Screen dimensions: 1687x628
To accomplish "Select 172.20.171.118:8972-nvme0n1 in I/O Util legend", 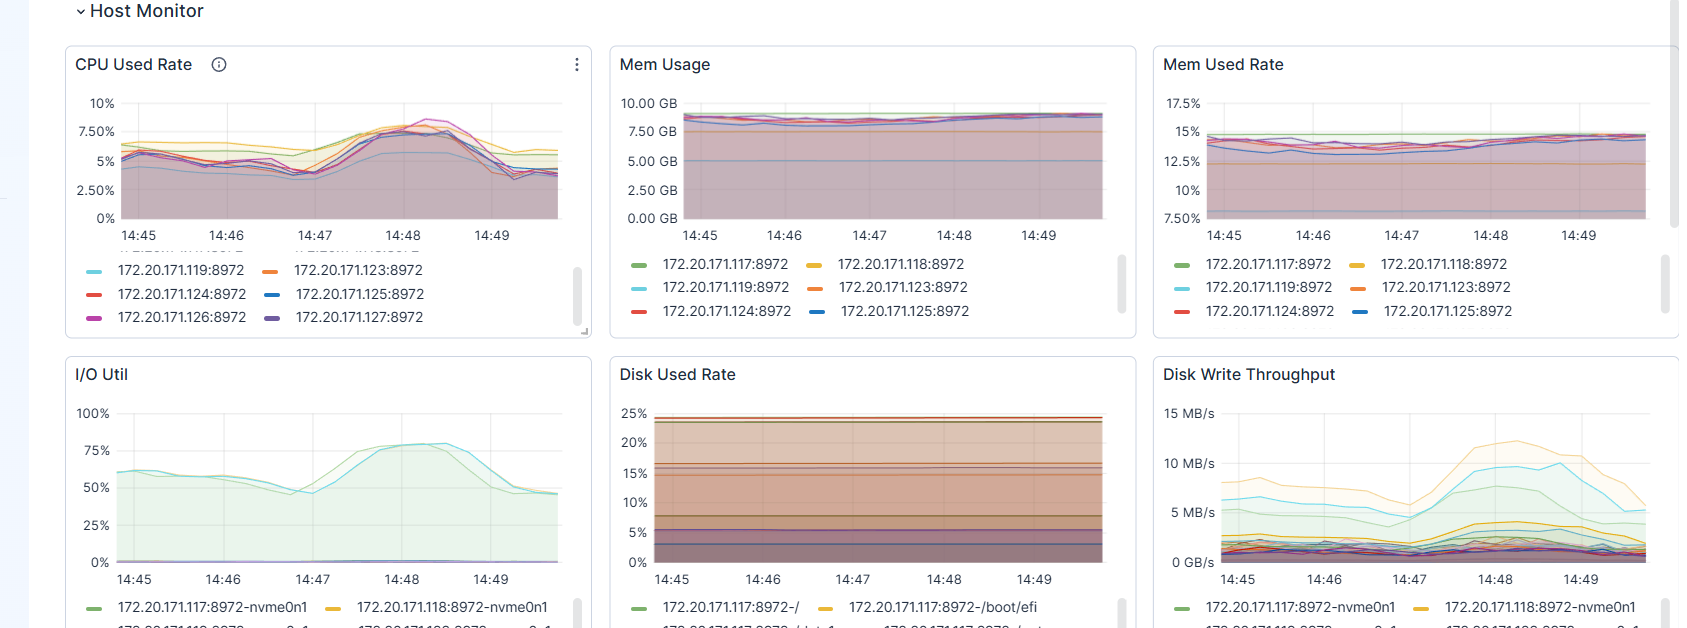I will pyautogui.click(x=452, y=608).
